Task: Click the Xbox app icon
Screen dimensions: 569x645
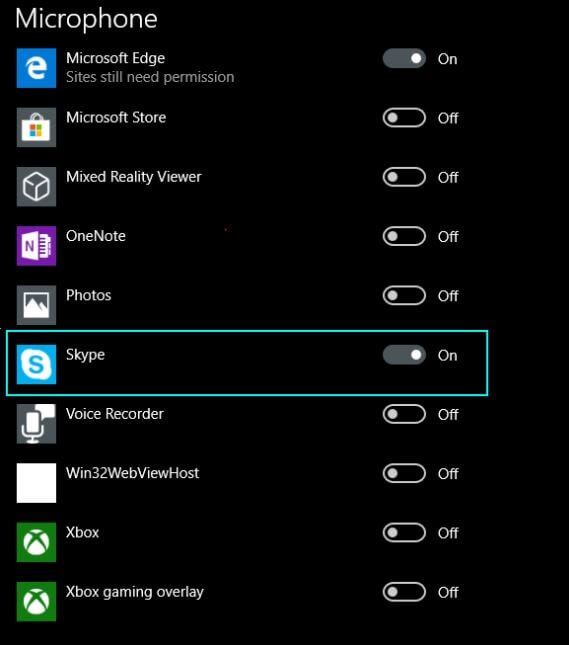Action: click(x=36, y=542)
